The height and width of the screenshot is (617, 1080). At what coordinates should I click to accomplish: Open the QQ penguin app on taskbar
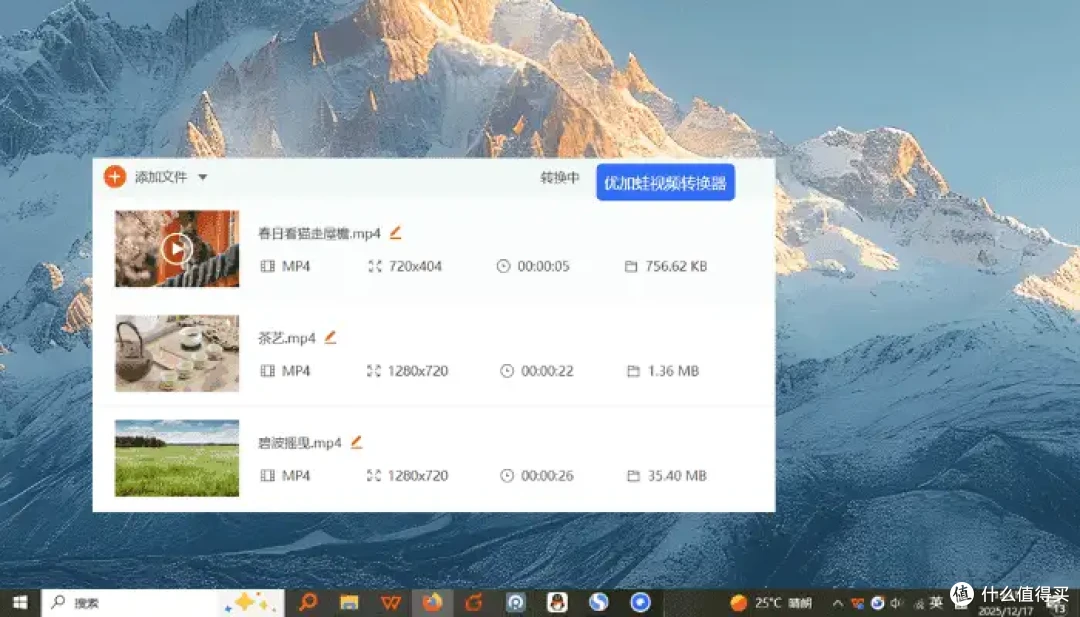[557, 603]
